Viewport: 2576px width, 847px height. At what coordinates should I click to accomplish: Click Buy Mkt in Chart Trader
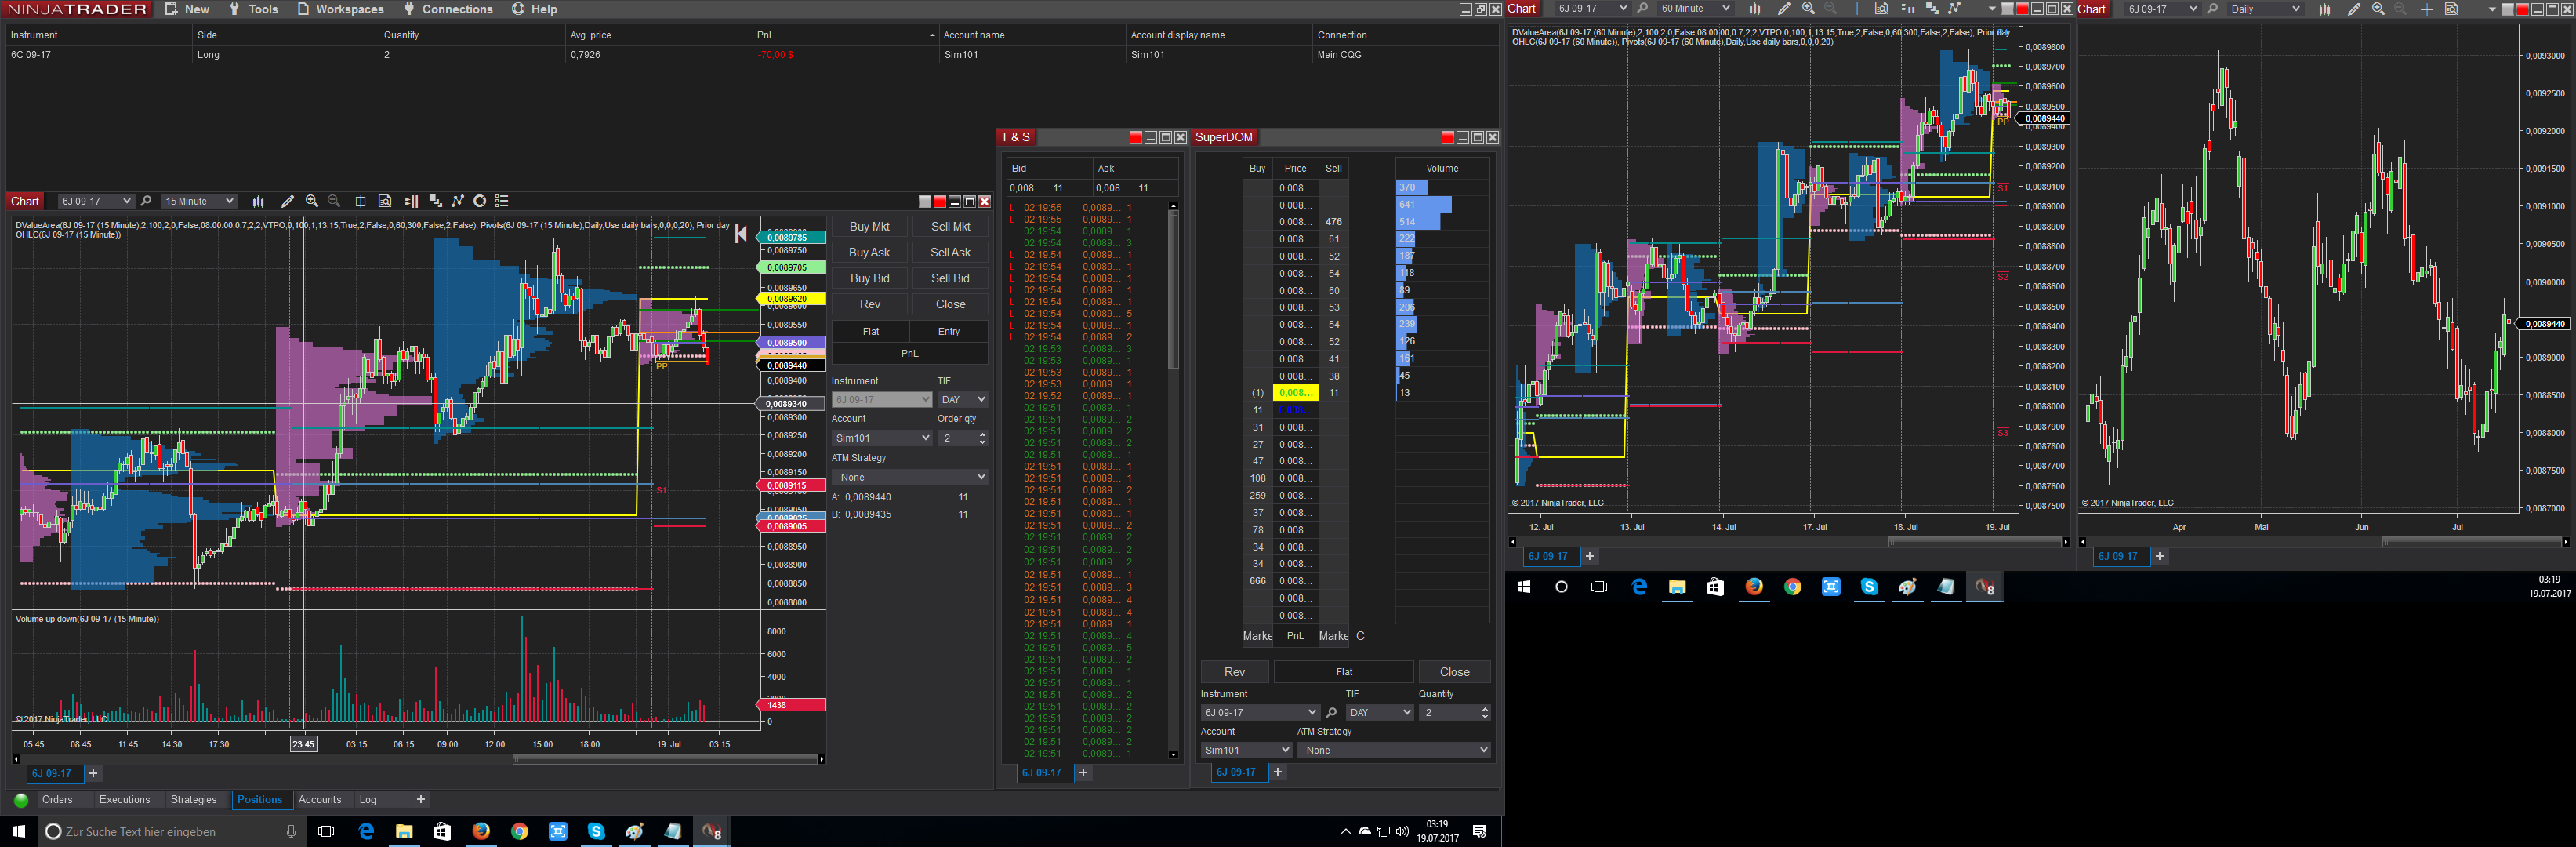(870, 227)
